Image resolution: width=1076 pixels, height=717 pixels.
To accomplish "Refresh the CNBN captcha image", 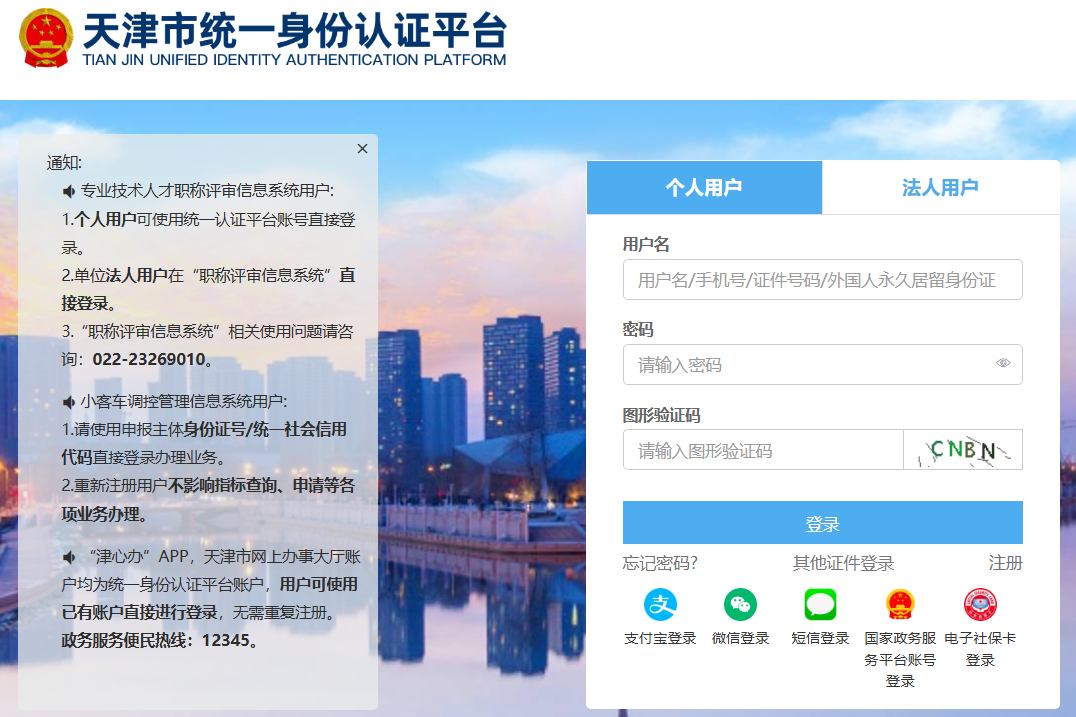I will coord(963,450).
